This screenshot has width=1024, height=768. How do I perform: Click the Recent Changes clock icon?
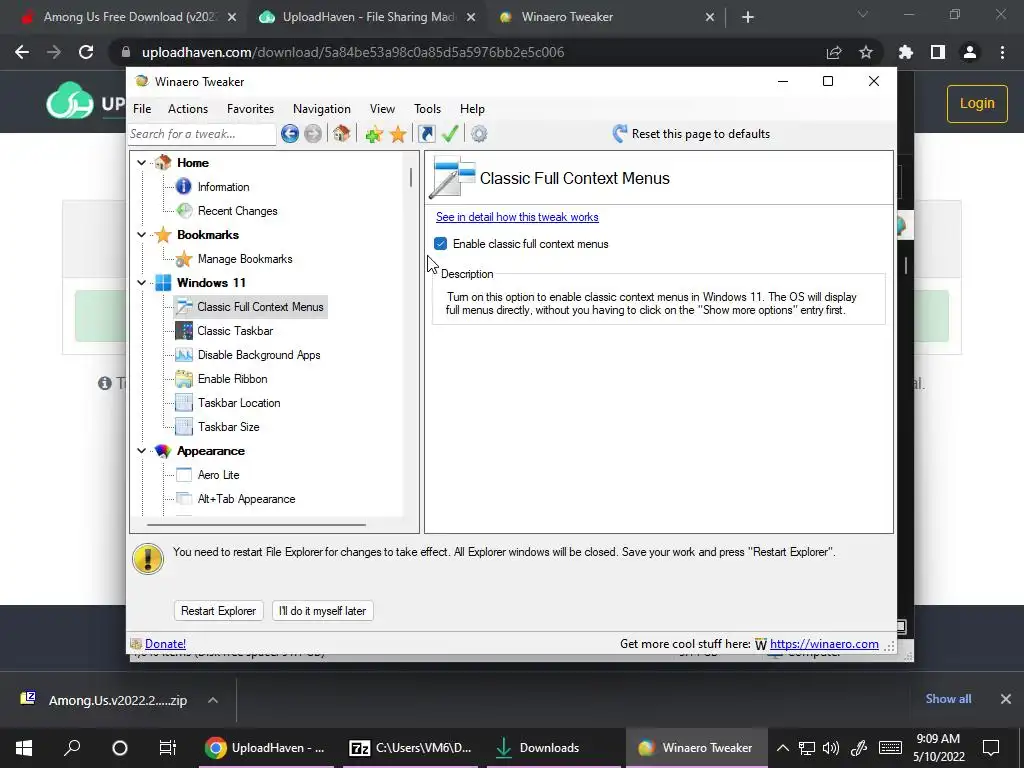(x=184, y=210)
